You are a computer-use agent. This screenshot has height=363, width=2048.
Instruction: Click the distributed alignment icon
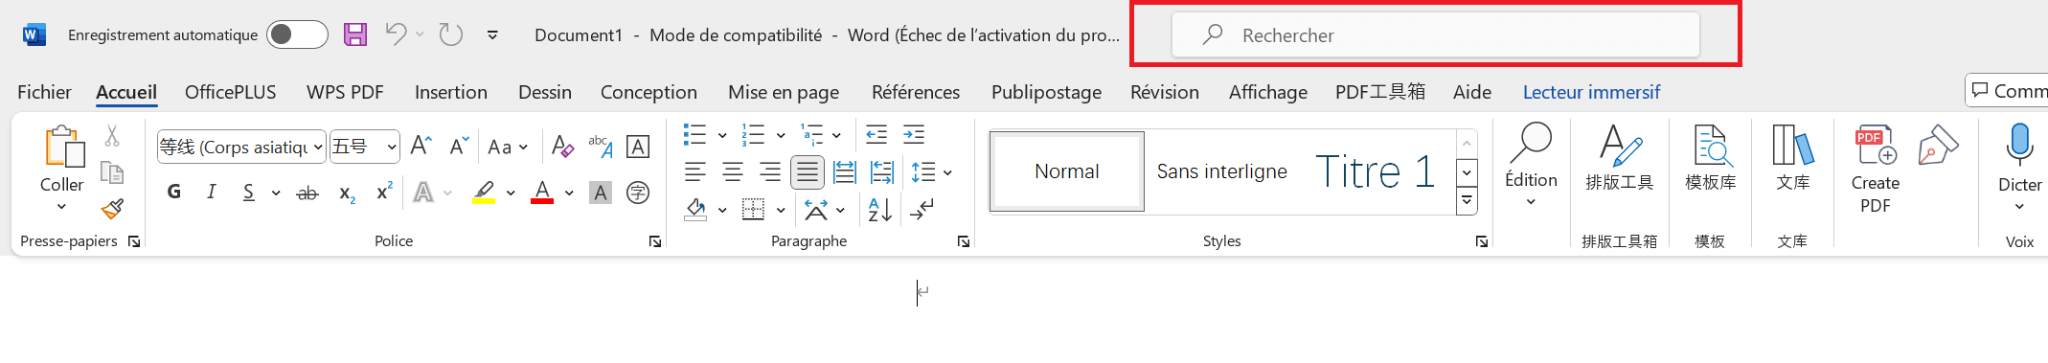click(x=845, y=172)
